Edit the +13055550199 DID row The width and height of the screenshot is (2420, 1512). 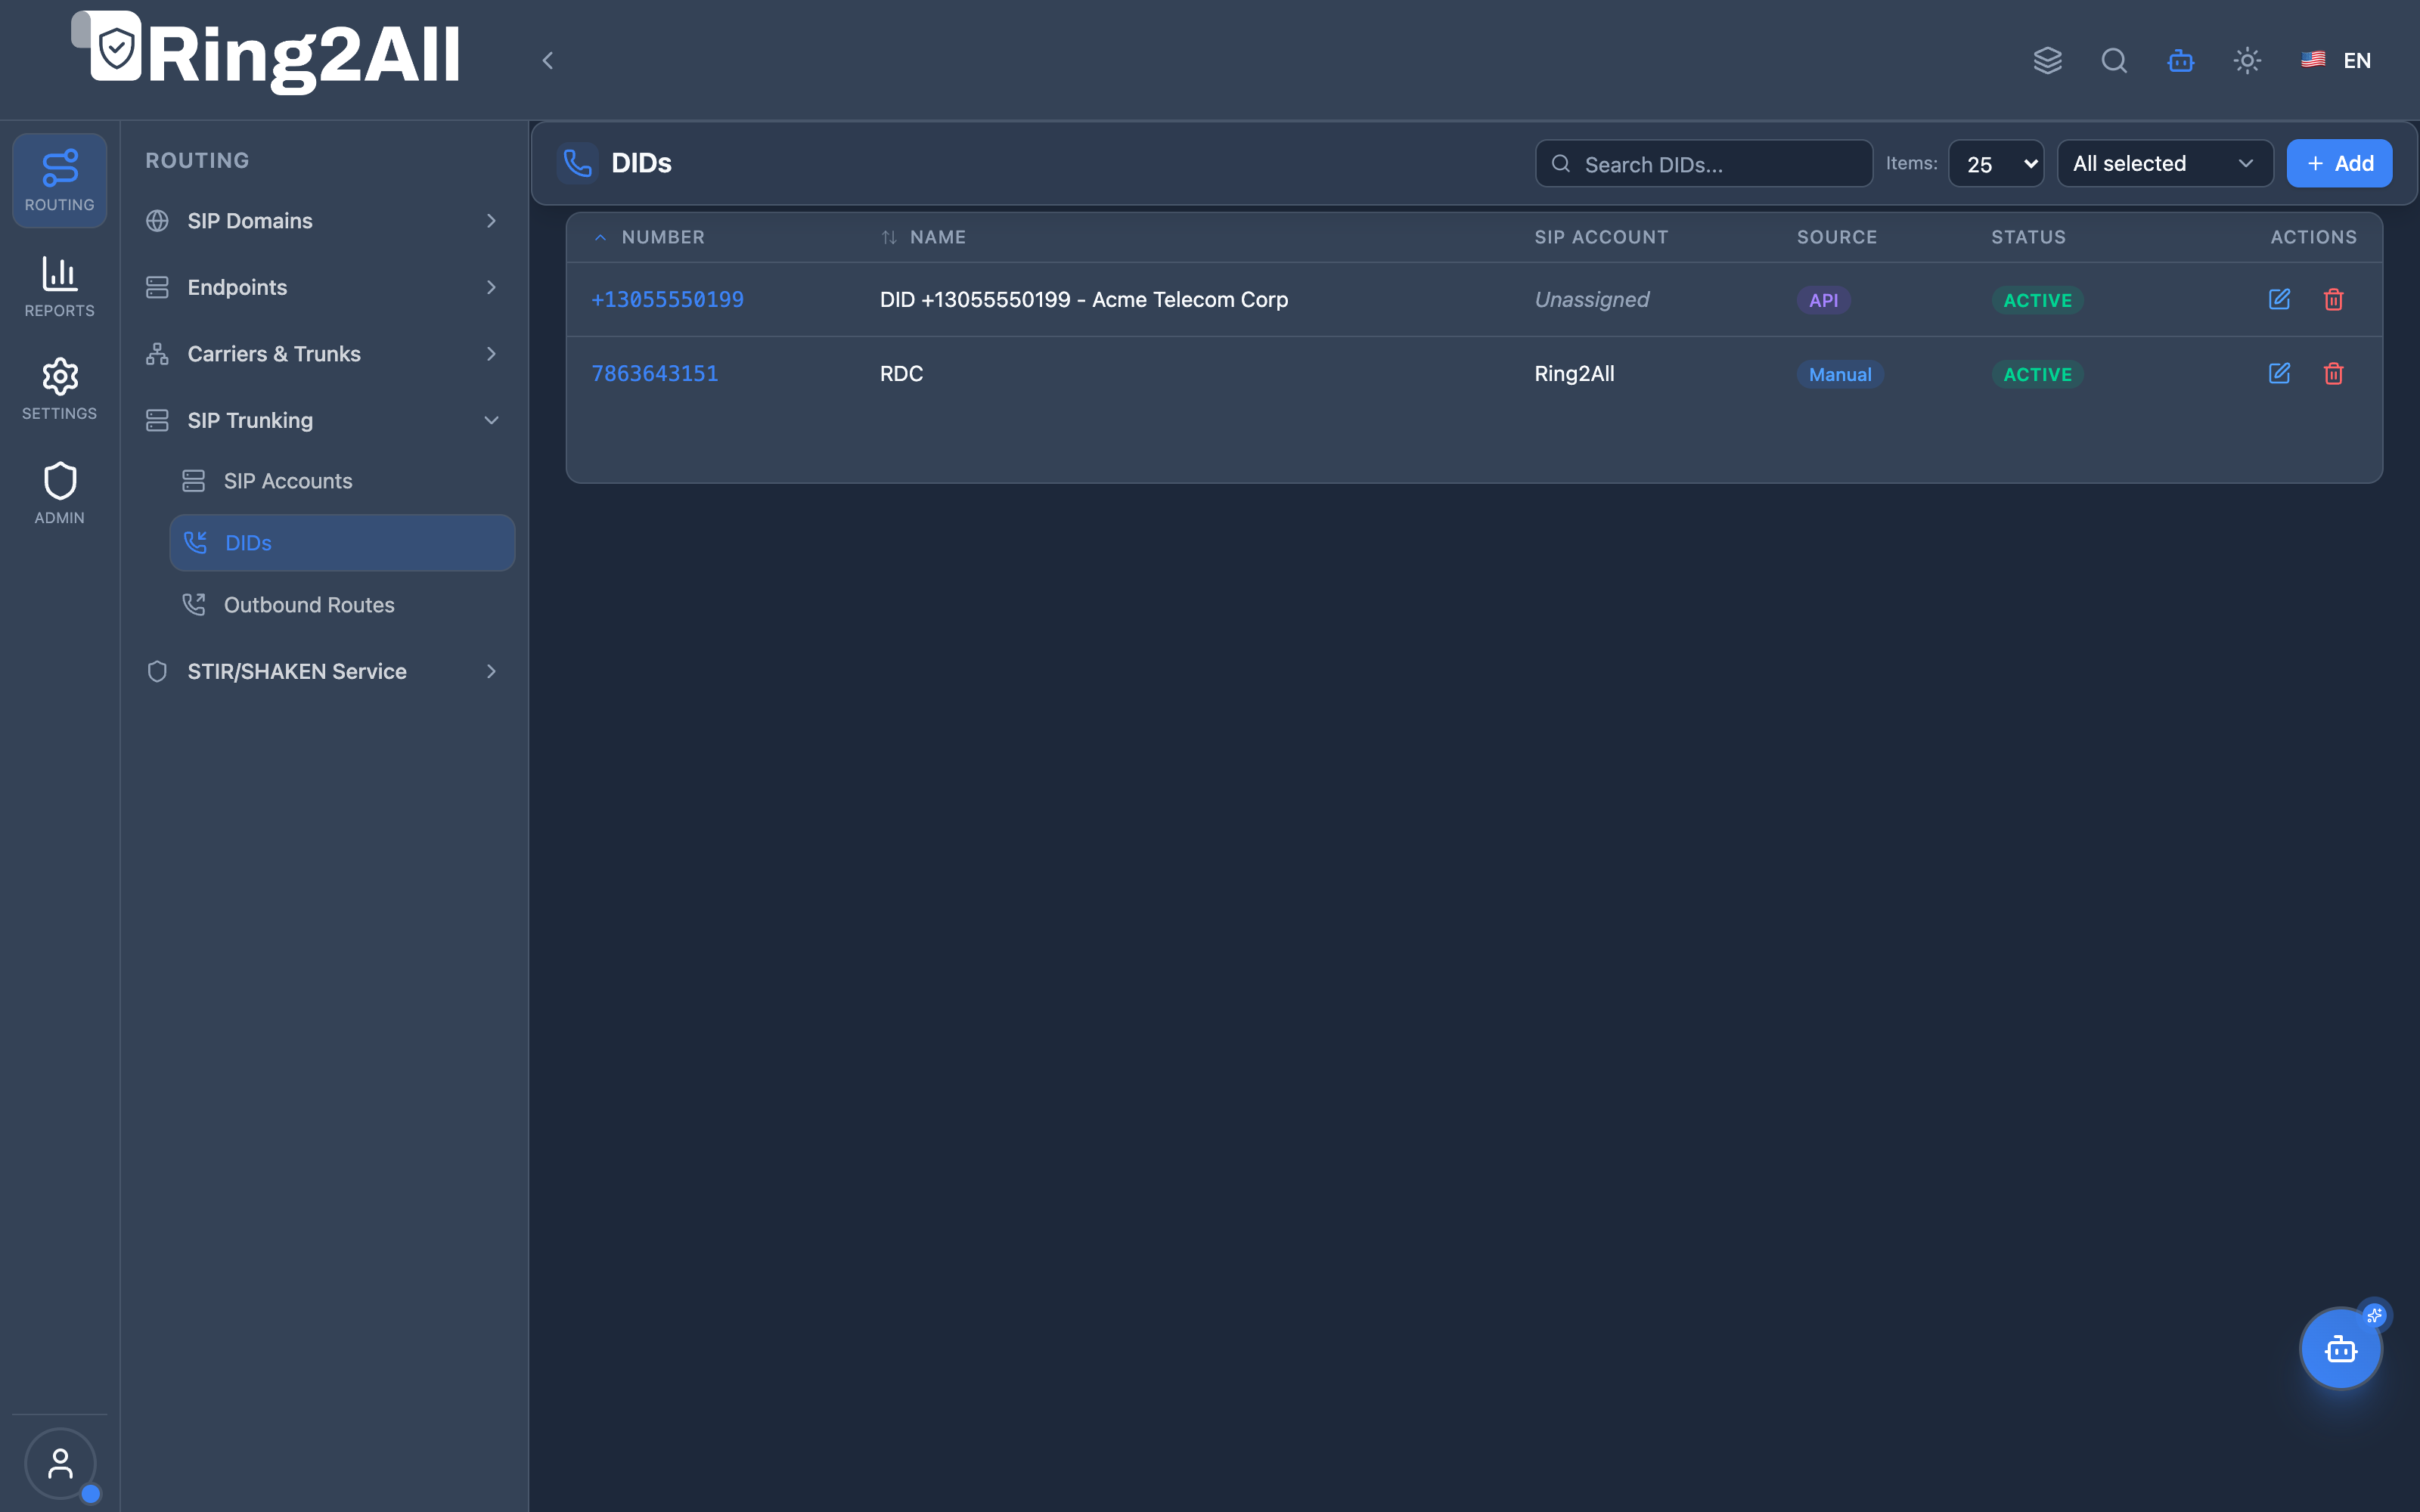2279,299
